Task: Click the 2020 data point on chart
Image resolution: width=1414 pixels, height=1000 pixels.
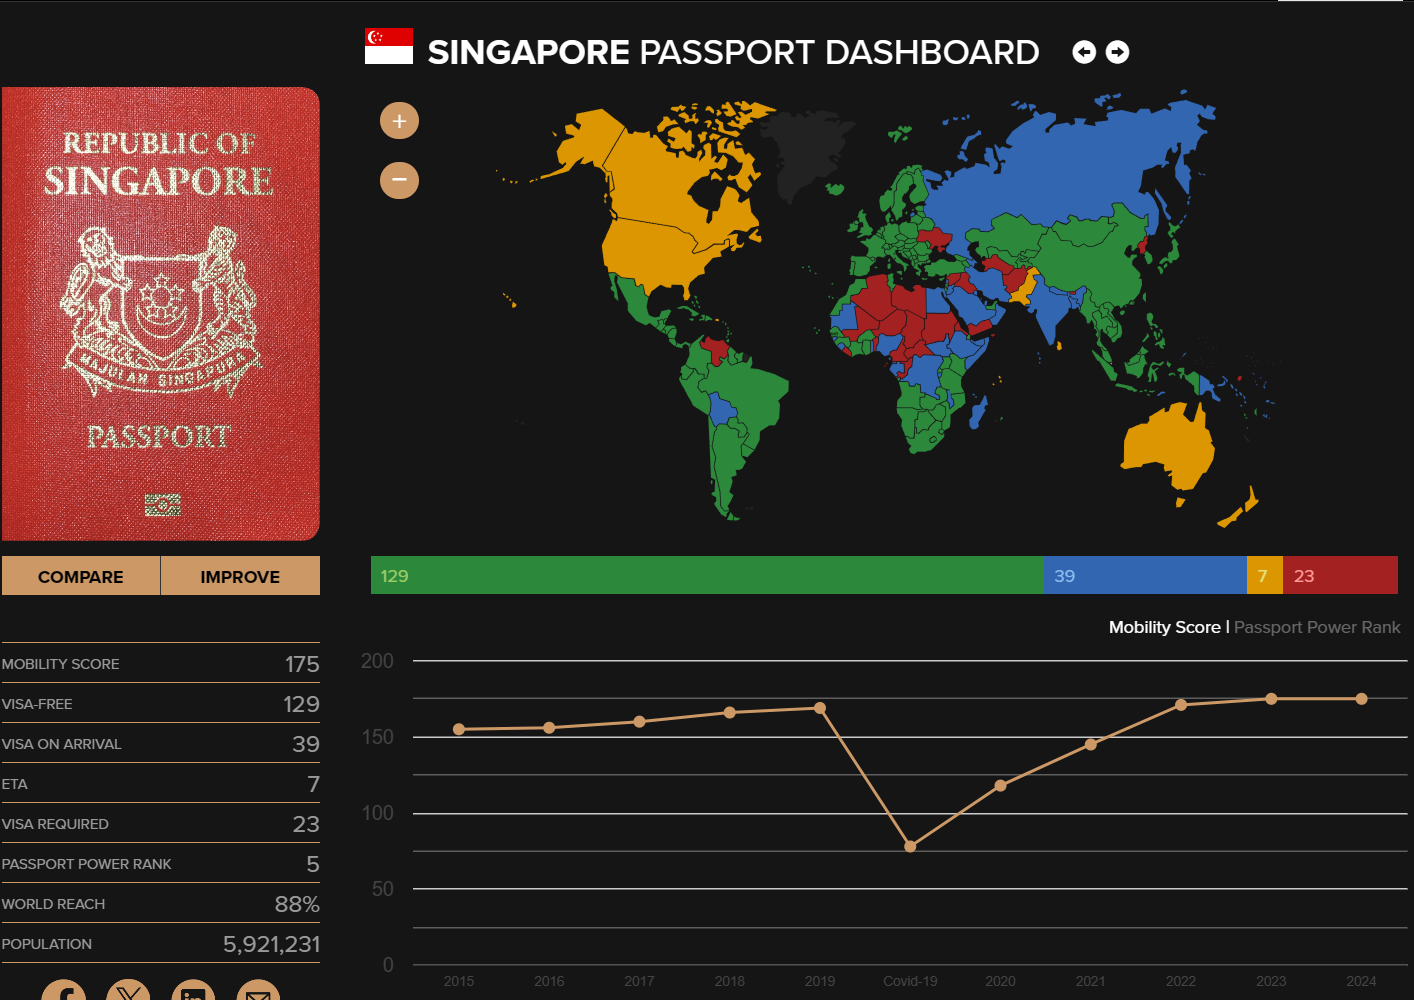Action: click(1000, 785)
